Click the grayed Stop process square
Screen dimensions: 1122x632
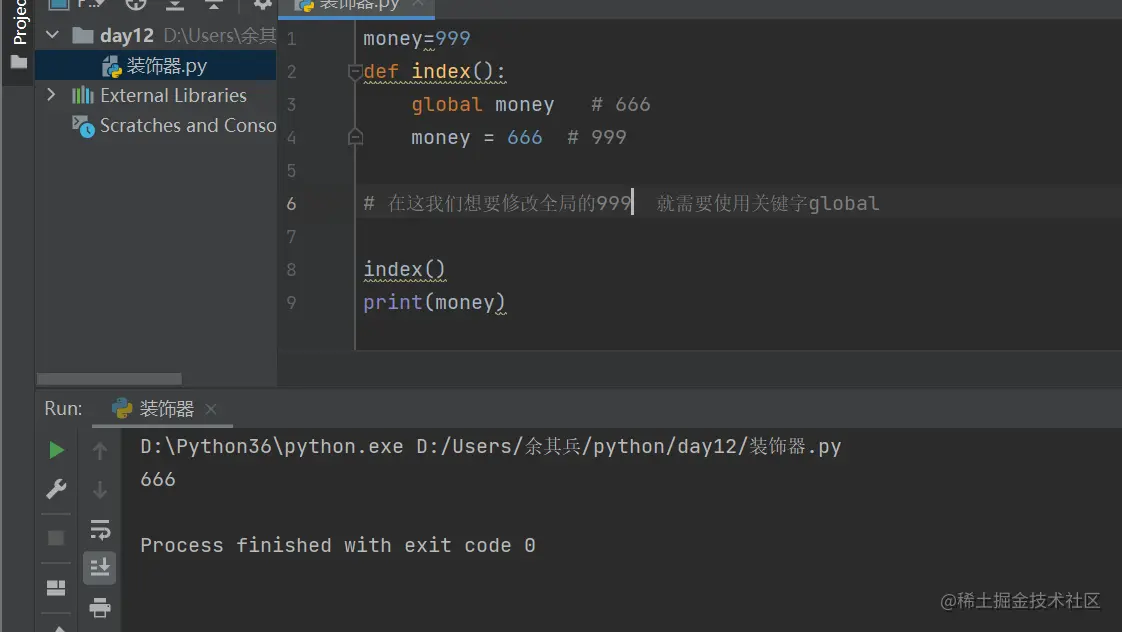[56, 538]
